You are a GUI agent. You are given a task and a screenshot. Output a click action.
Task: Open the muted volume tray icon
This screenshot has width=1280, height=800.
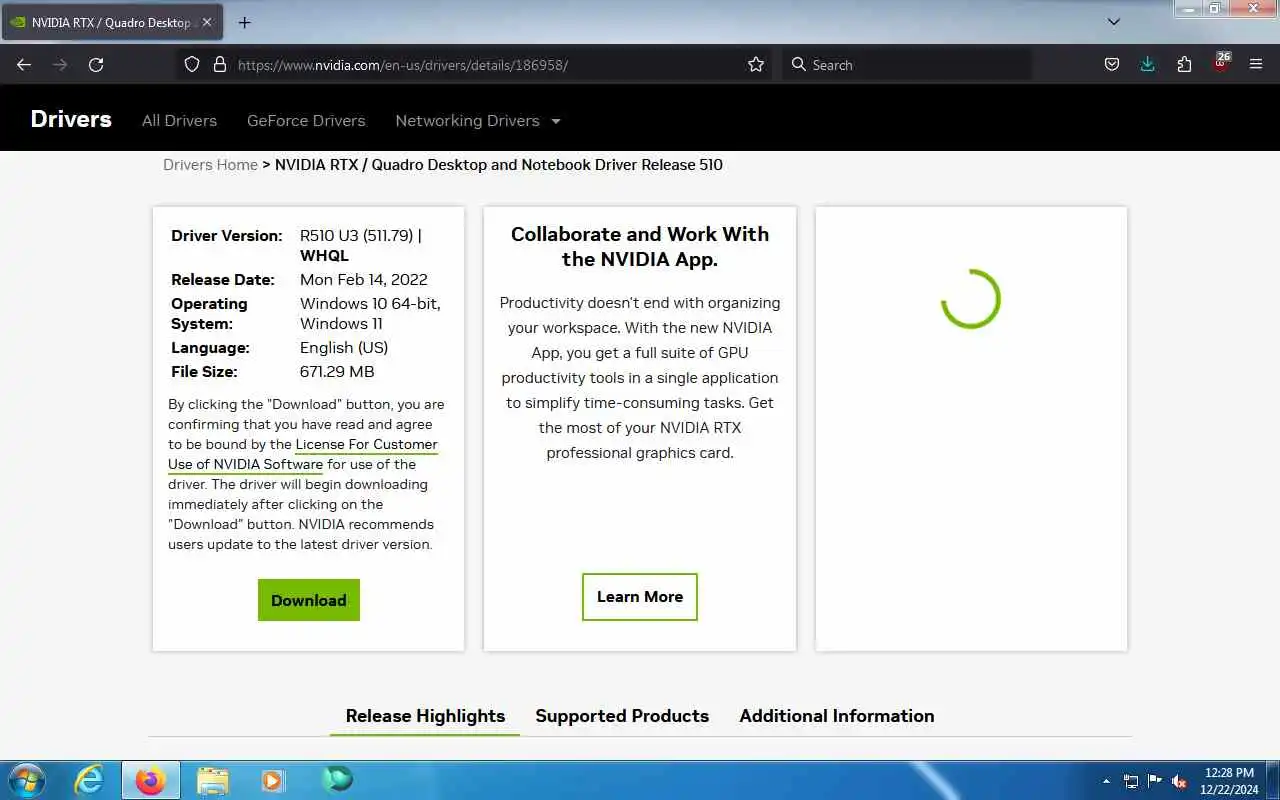[1179, 781]
